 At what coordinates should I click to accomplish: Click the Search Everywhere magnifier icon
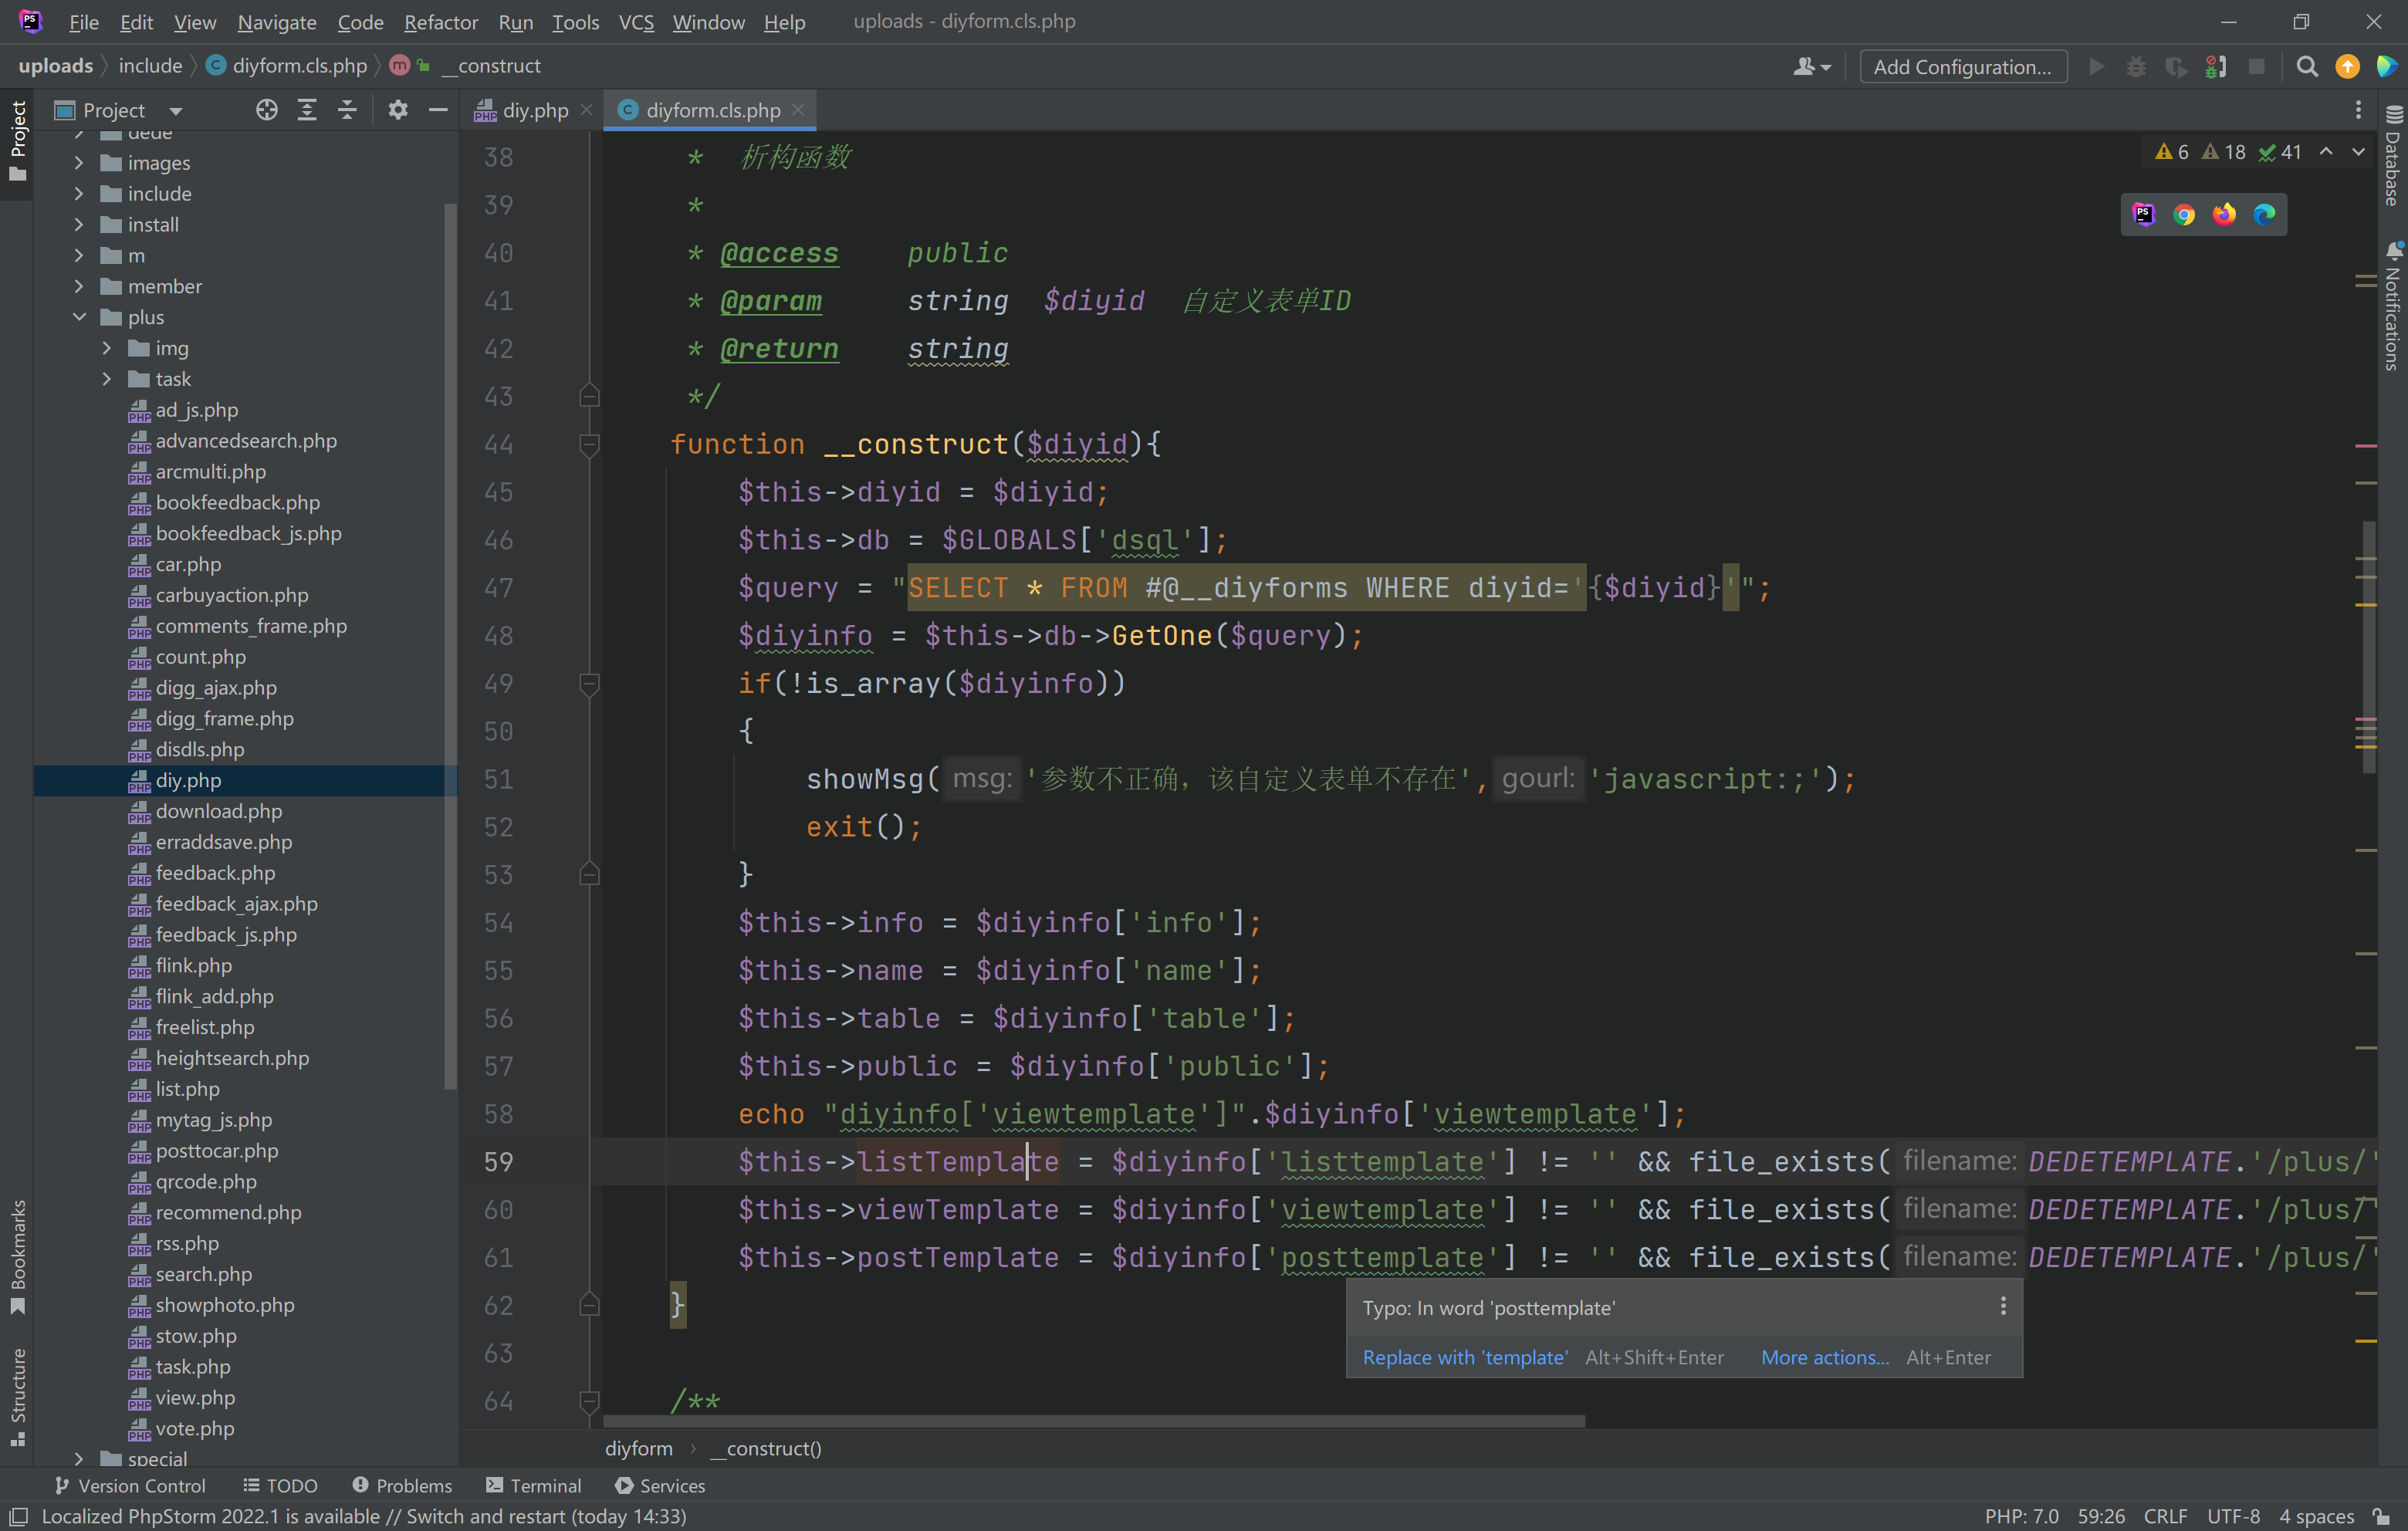click(x=2306, y=67)
